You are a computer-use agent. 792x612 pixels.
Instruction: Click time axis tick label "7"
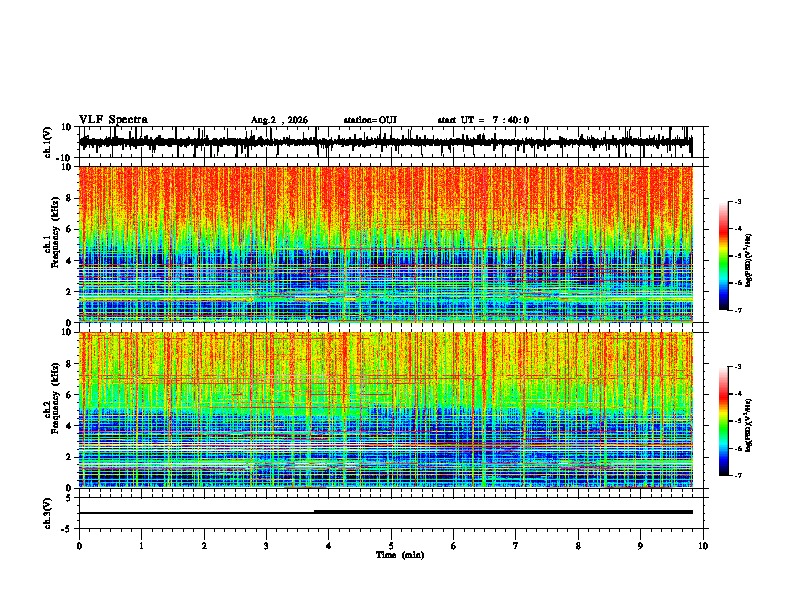click(516, 546)
